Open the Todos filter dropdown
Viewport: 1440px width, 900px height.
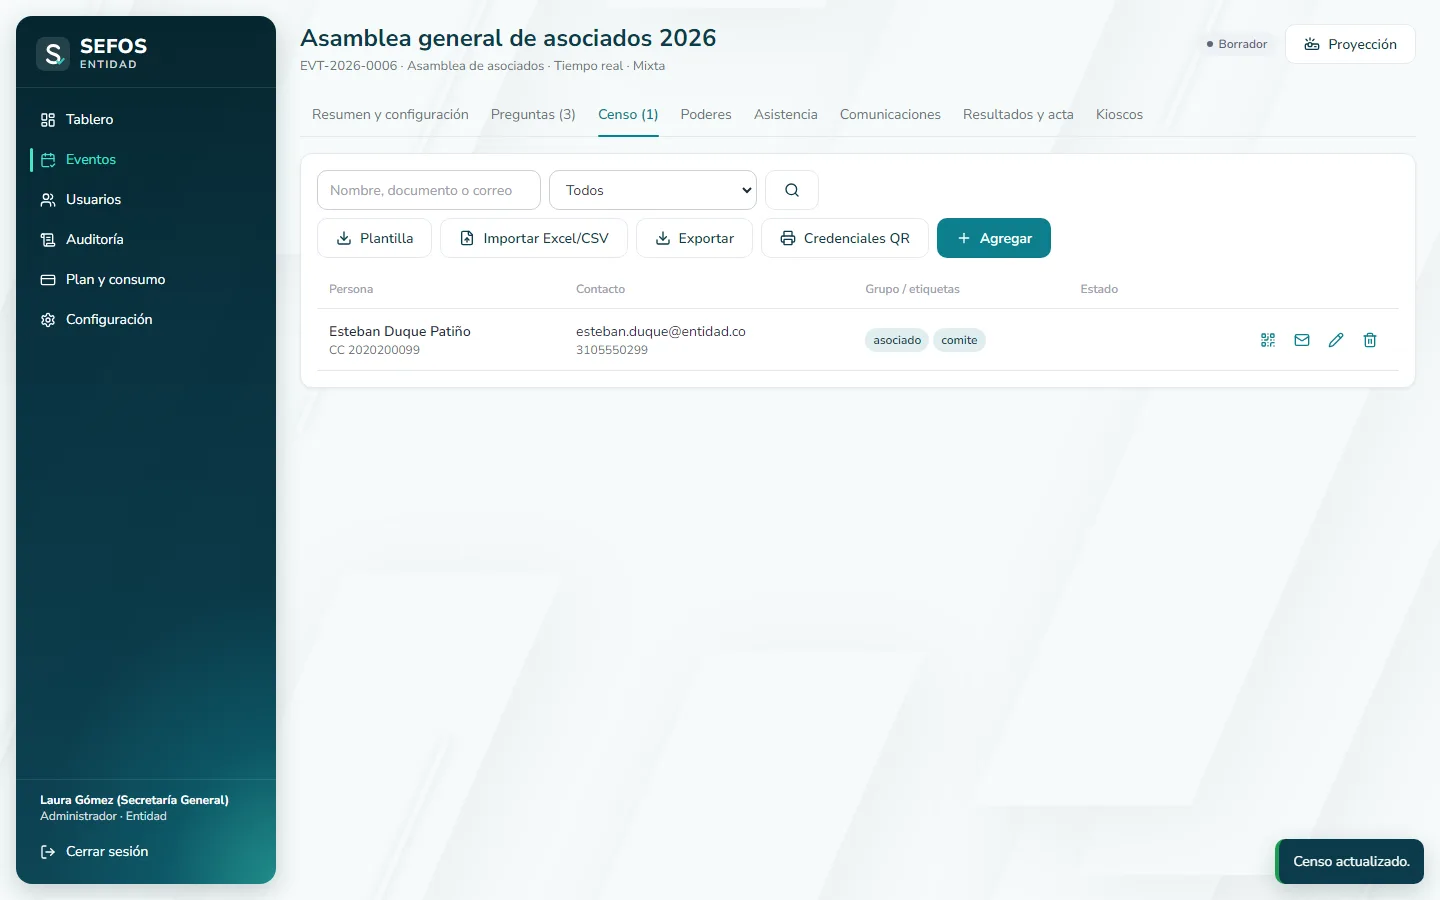click(653, 190)
